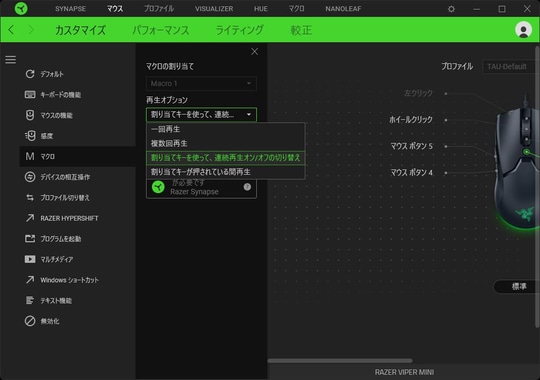Click the デフォルト reset icon
This screenshot has width=540, height=380.
tap(30, 74)
